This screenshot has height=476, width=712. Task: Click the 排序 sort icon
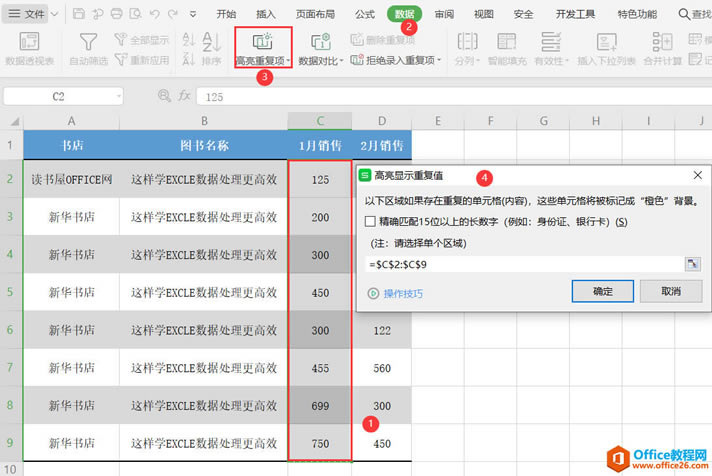212,42
